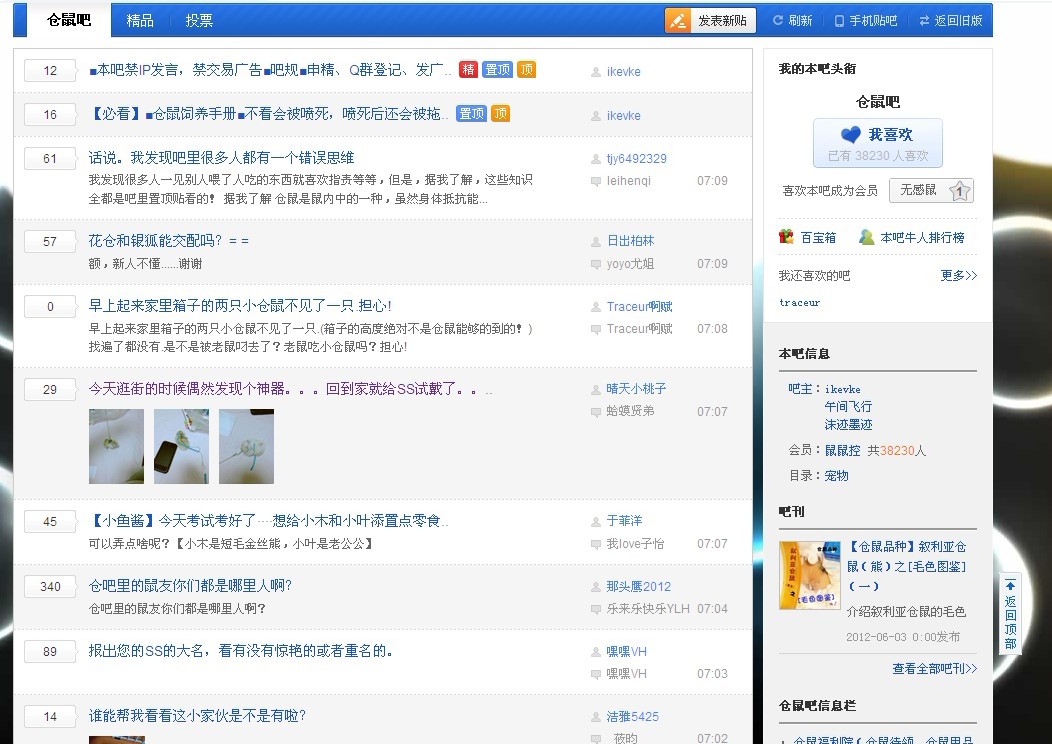Open the pinned post 本吧禁IP发言
Image resolution: width=1052 pixels, height=744 pixels.
(270, 70)
